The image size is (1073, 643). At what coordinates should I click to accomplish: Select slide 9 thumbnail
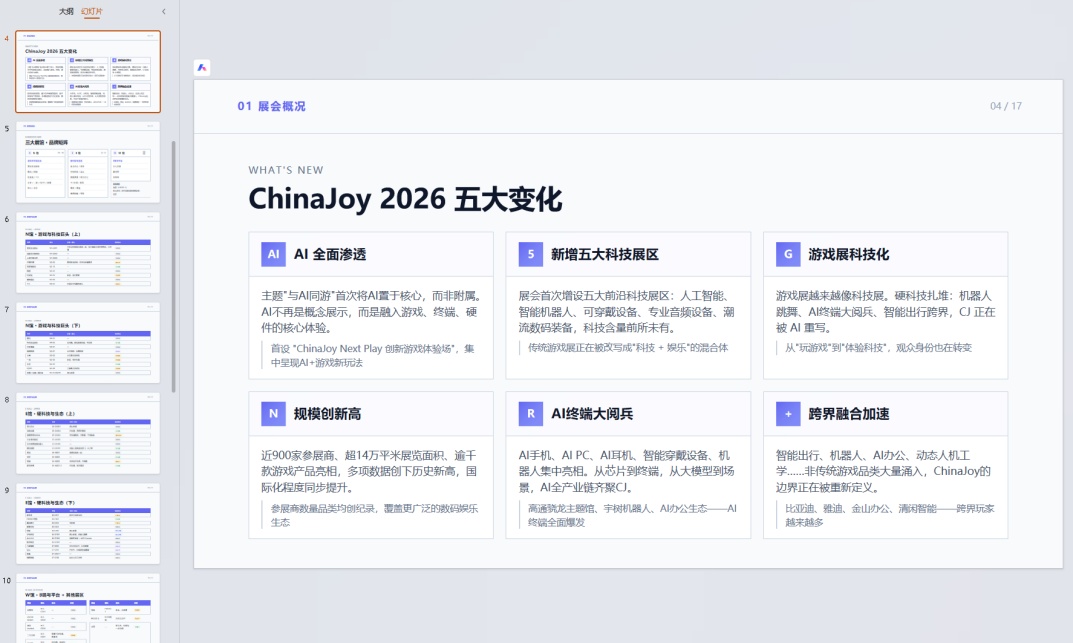[88, 523]
